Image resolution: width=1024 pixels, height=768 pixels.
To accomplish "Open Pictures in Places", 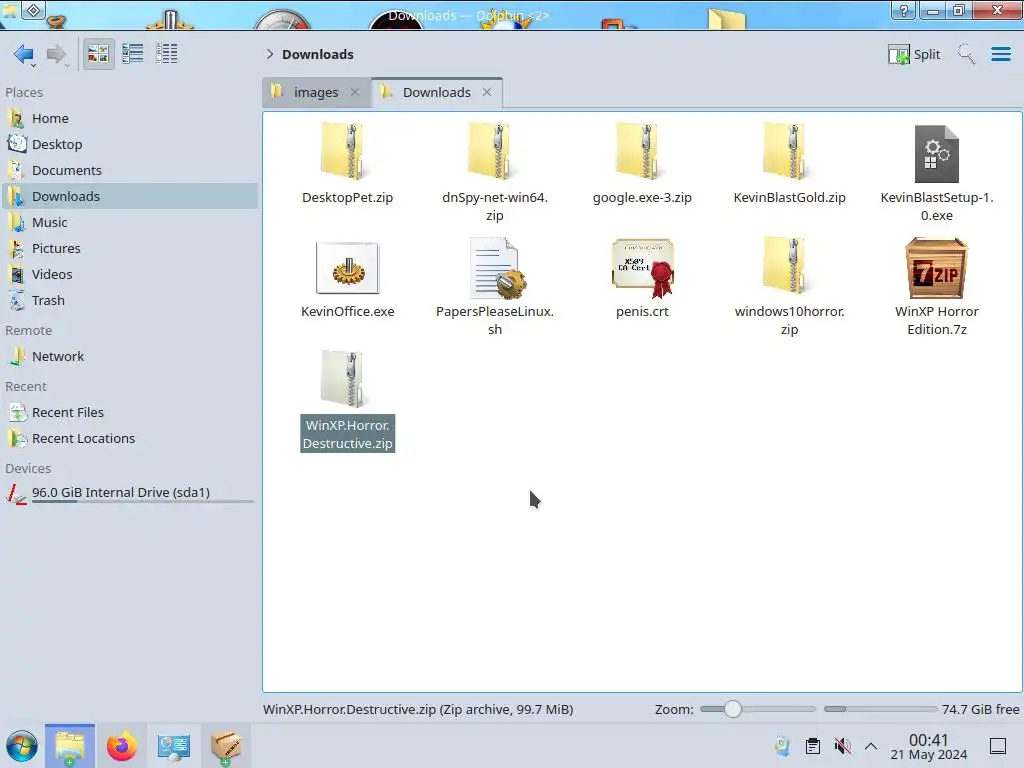I will click(x=129, y=249).
